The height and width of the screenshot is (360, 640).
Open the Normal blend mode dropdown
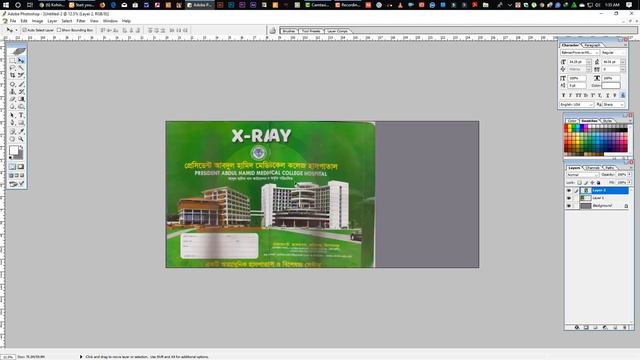click(x=582, y=175)
